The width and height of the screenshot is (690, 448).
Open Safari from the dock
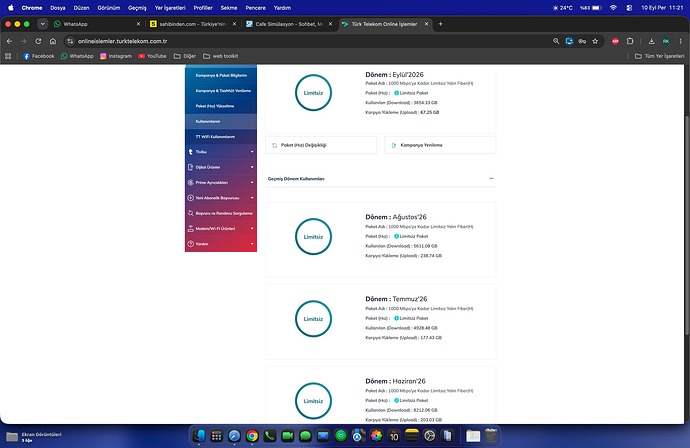(x=235, y=436)
